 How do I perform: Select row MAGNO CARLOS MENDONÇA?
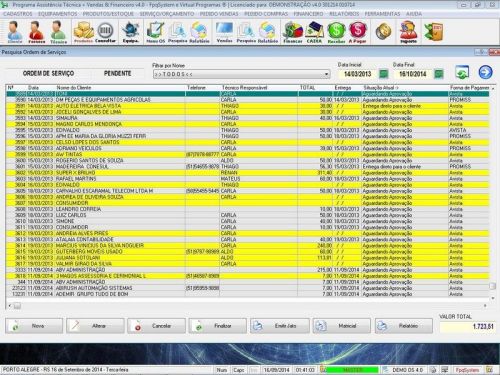click(248, 124)
